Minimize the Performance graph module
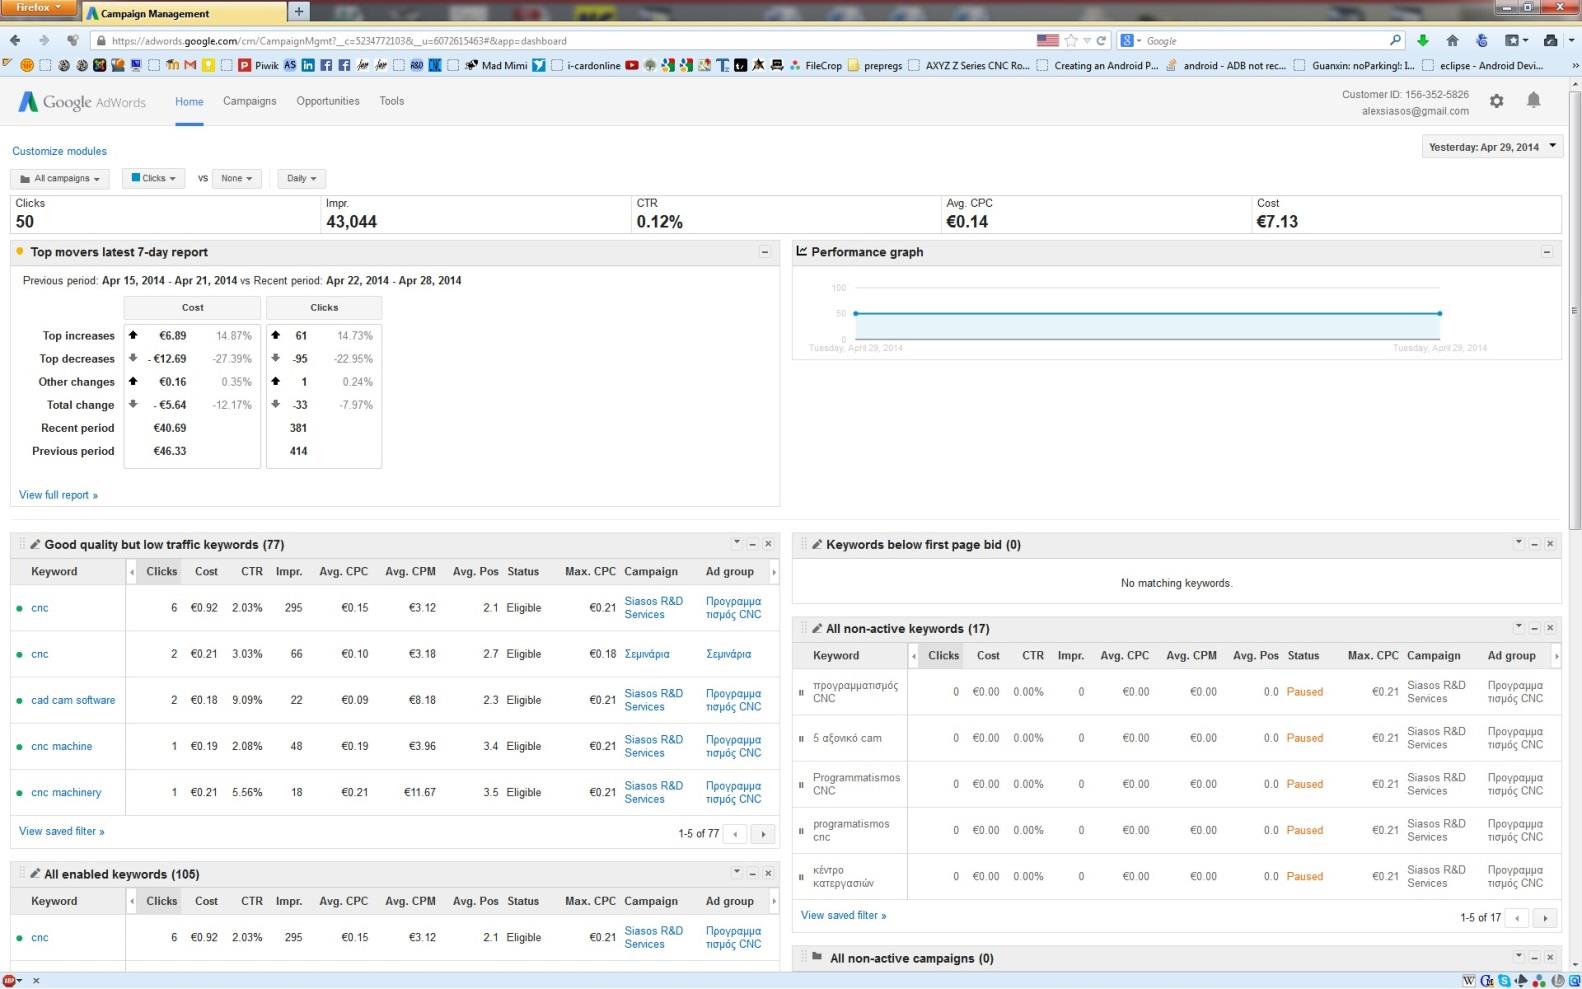Screen dimensions: 1582x989 click(x=1546, y=252)
